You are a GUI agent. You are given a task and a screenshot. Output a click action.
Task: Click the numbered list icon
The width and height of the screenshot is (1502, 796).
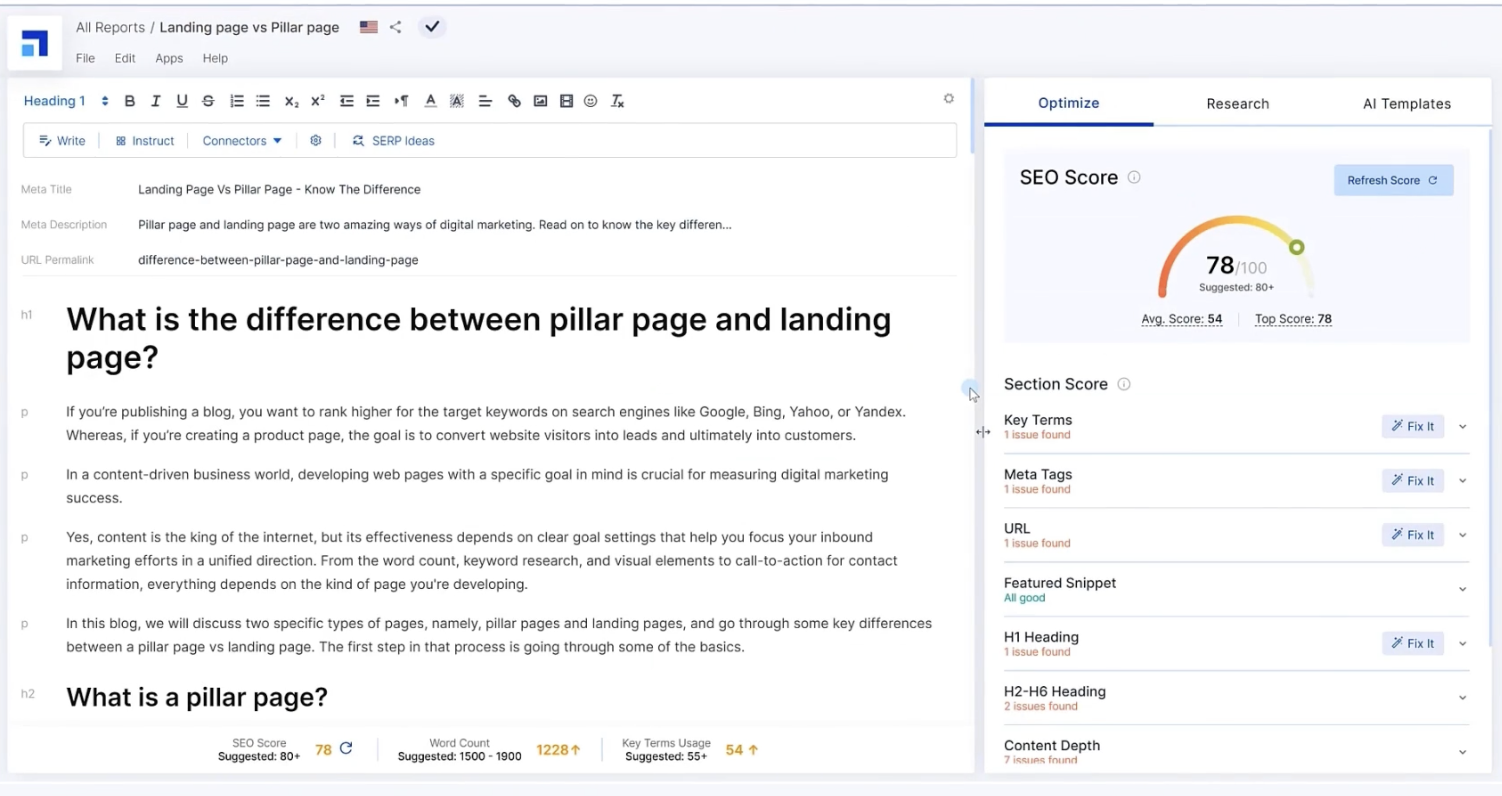[237, 101]
